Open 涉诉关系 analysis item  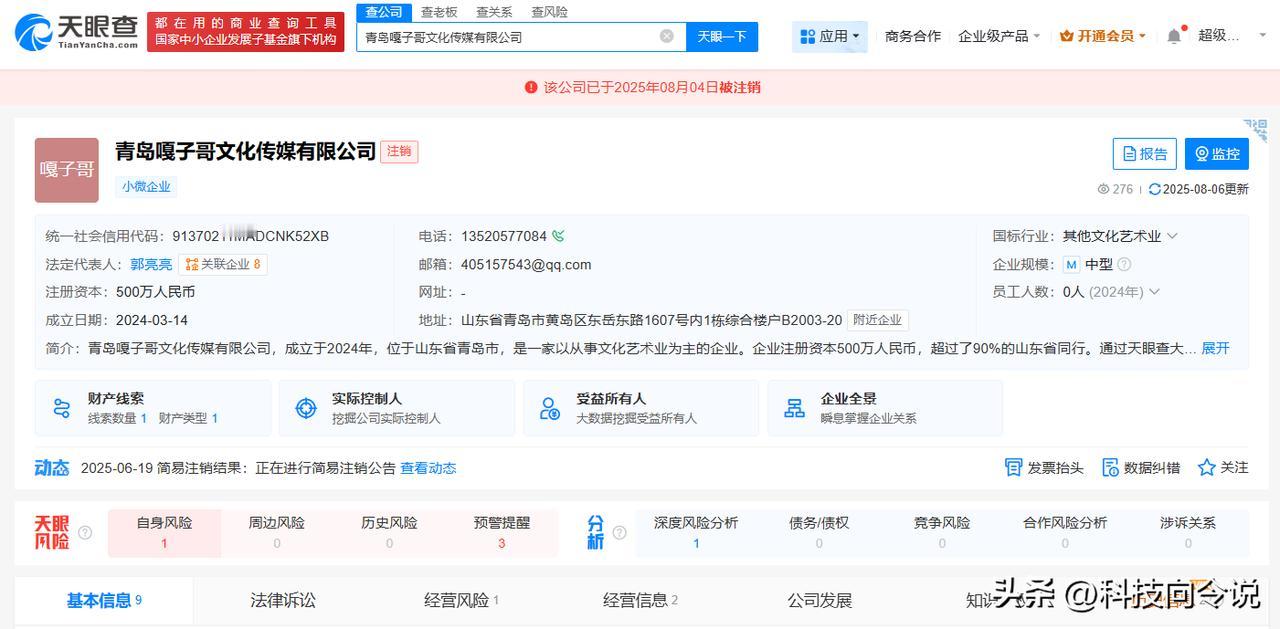click(x=1188, y=533)
